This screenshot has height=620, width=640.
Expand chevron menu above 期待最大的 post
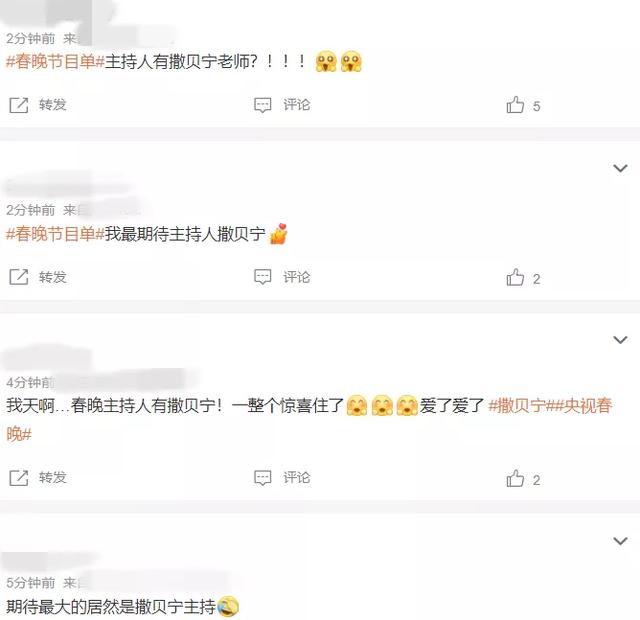point(620,541)
